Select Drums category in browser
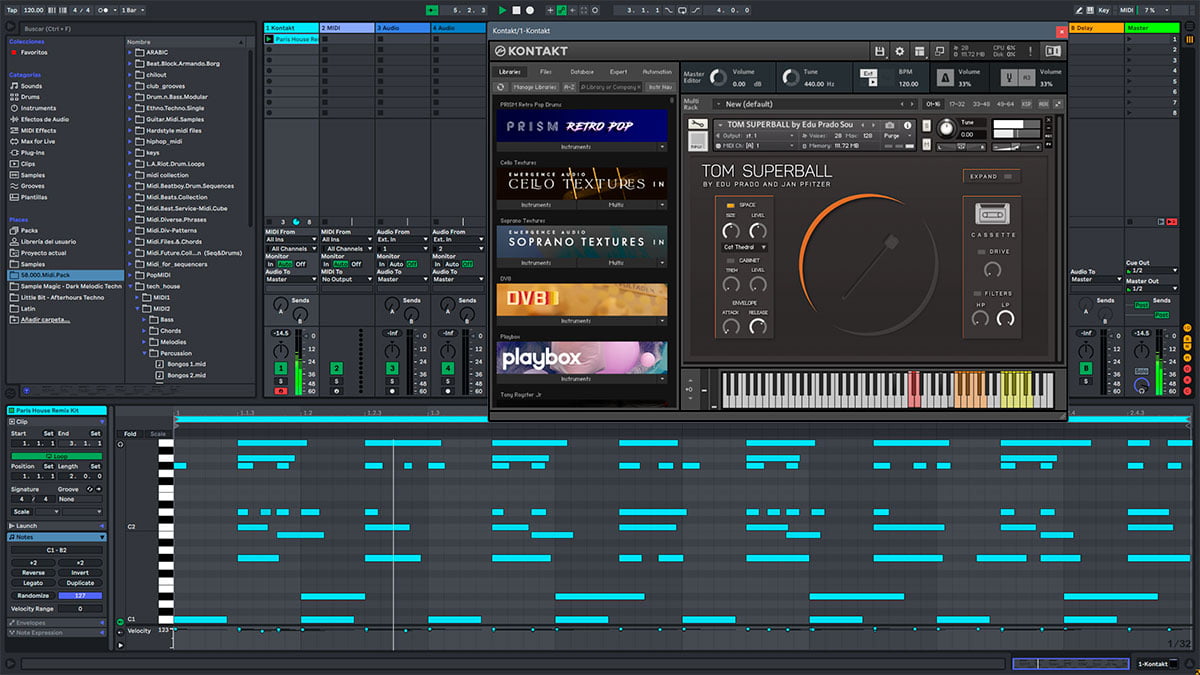The height and width of the screenshot is (675, 1200). (x=31, y=97)
